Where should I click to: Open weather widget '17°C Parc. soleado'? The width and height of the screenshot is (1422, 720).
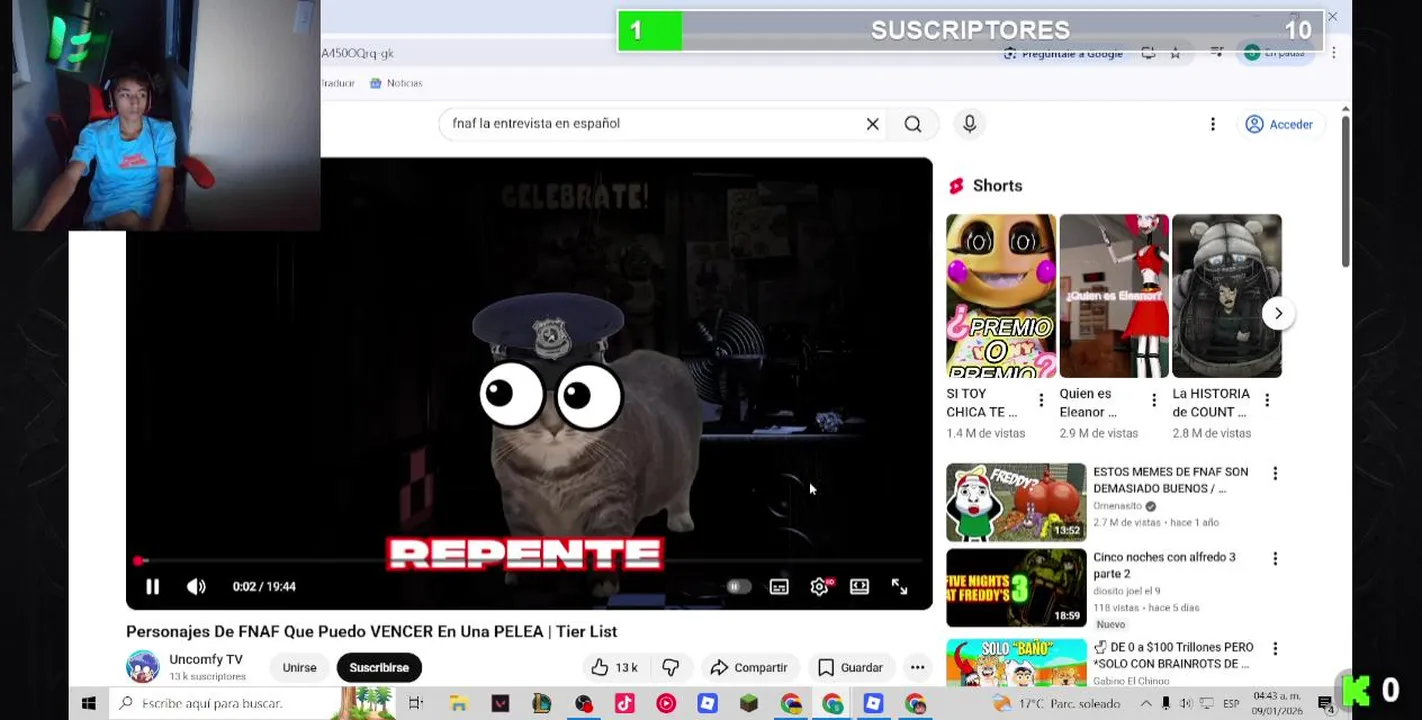point(1056,703)
